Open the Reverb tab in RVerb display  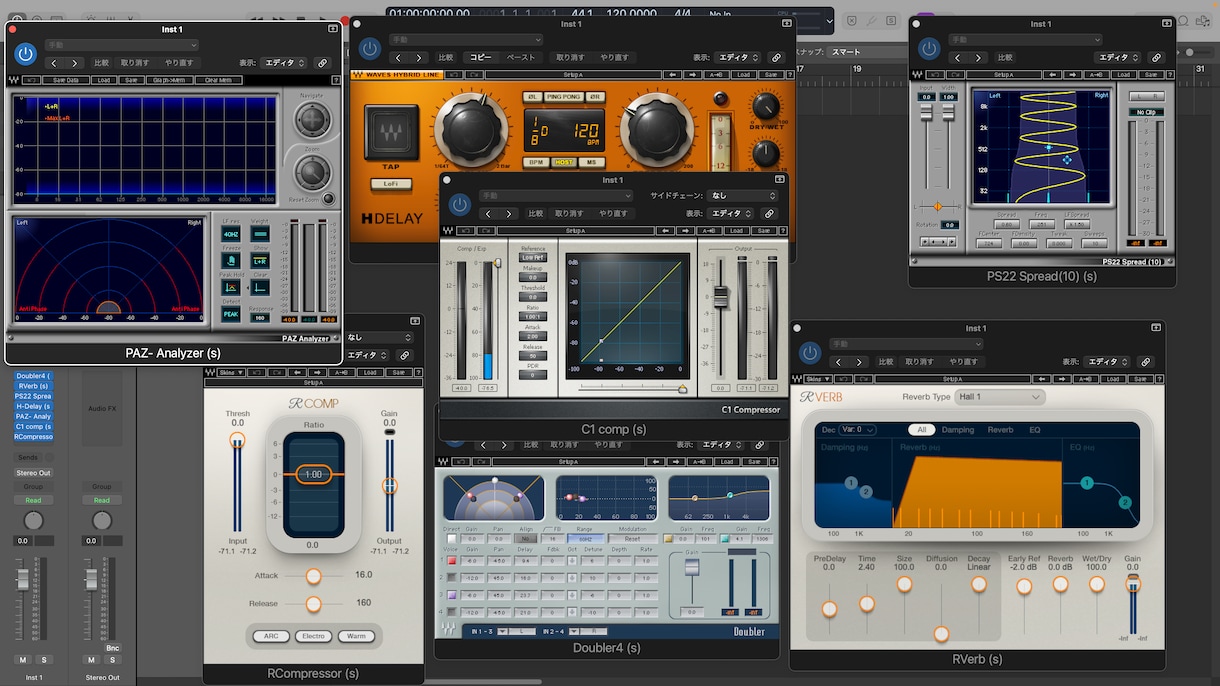(1001, 430)
